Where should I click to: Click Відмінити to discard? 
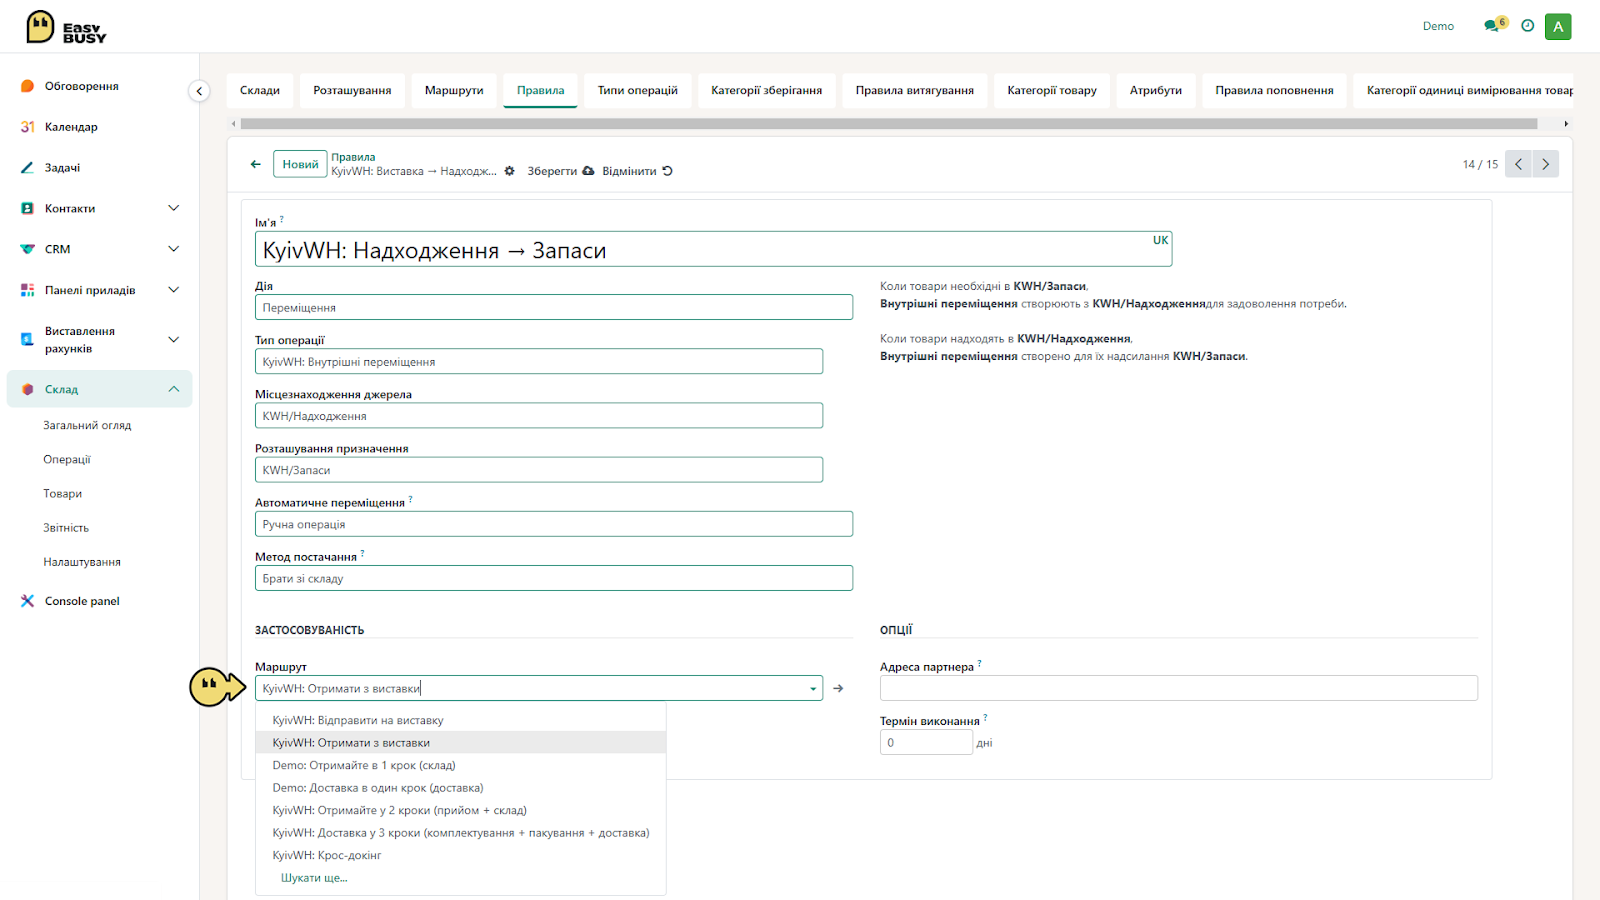(x=629, y=171)
